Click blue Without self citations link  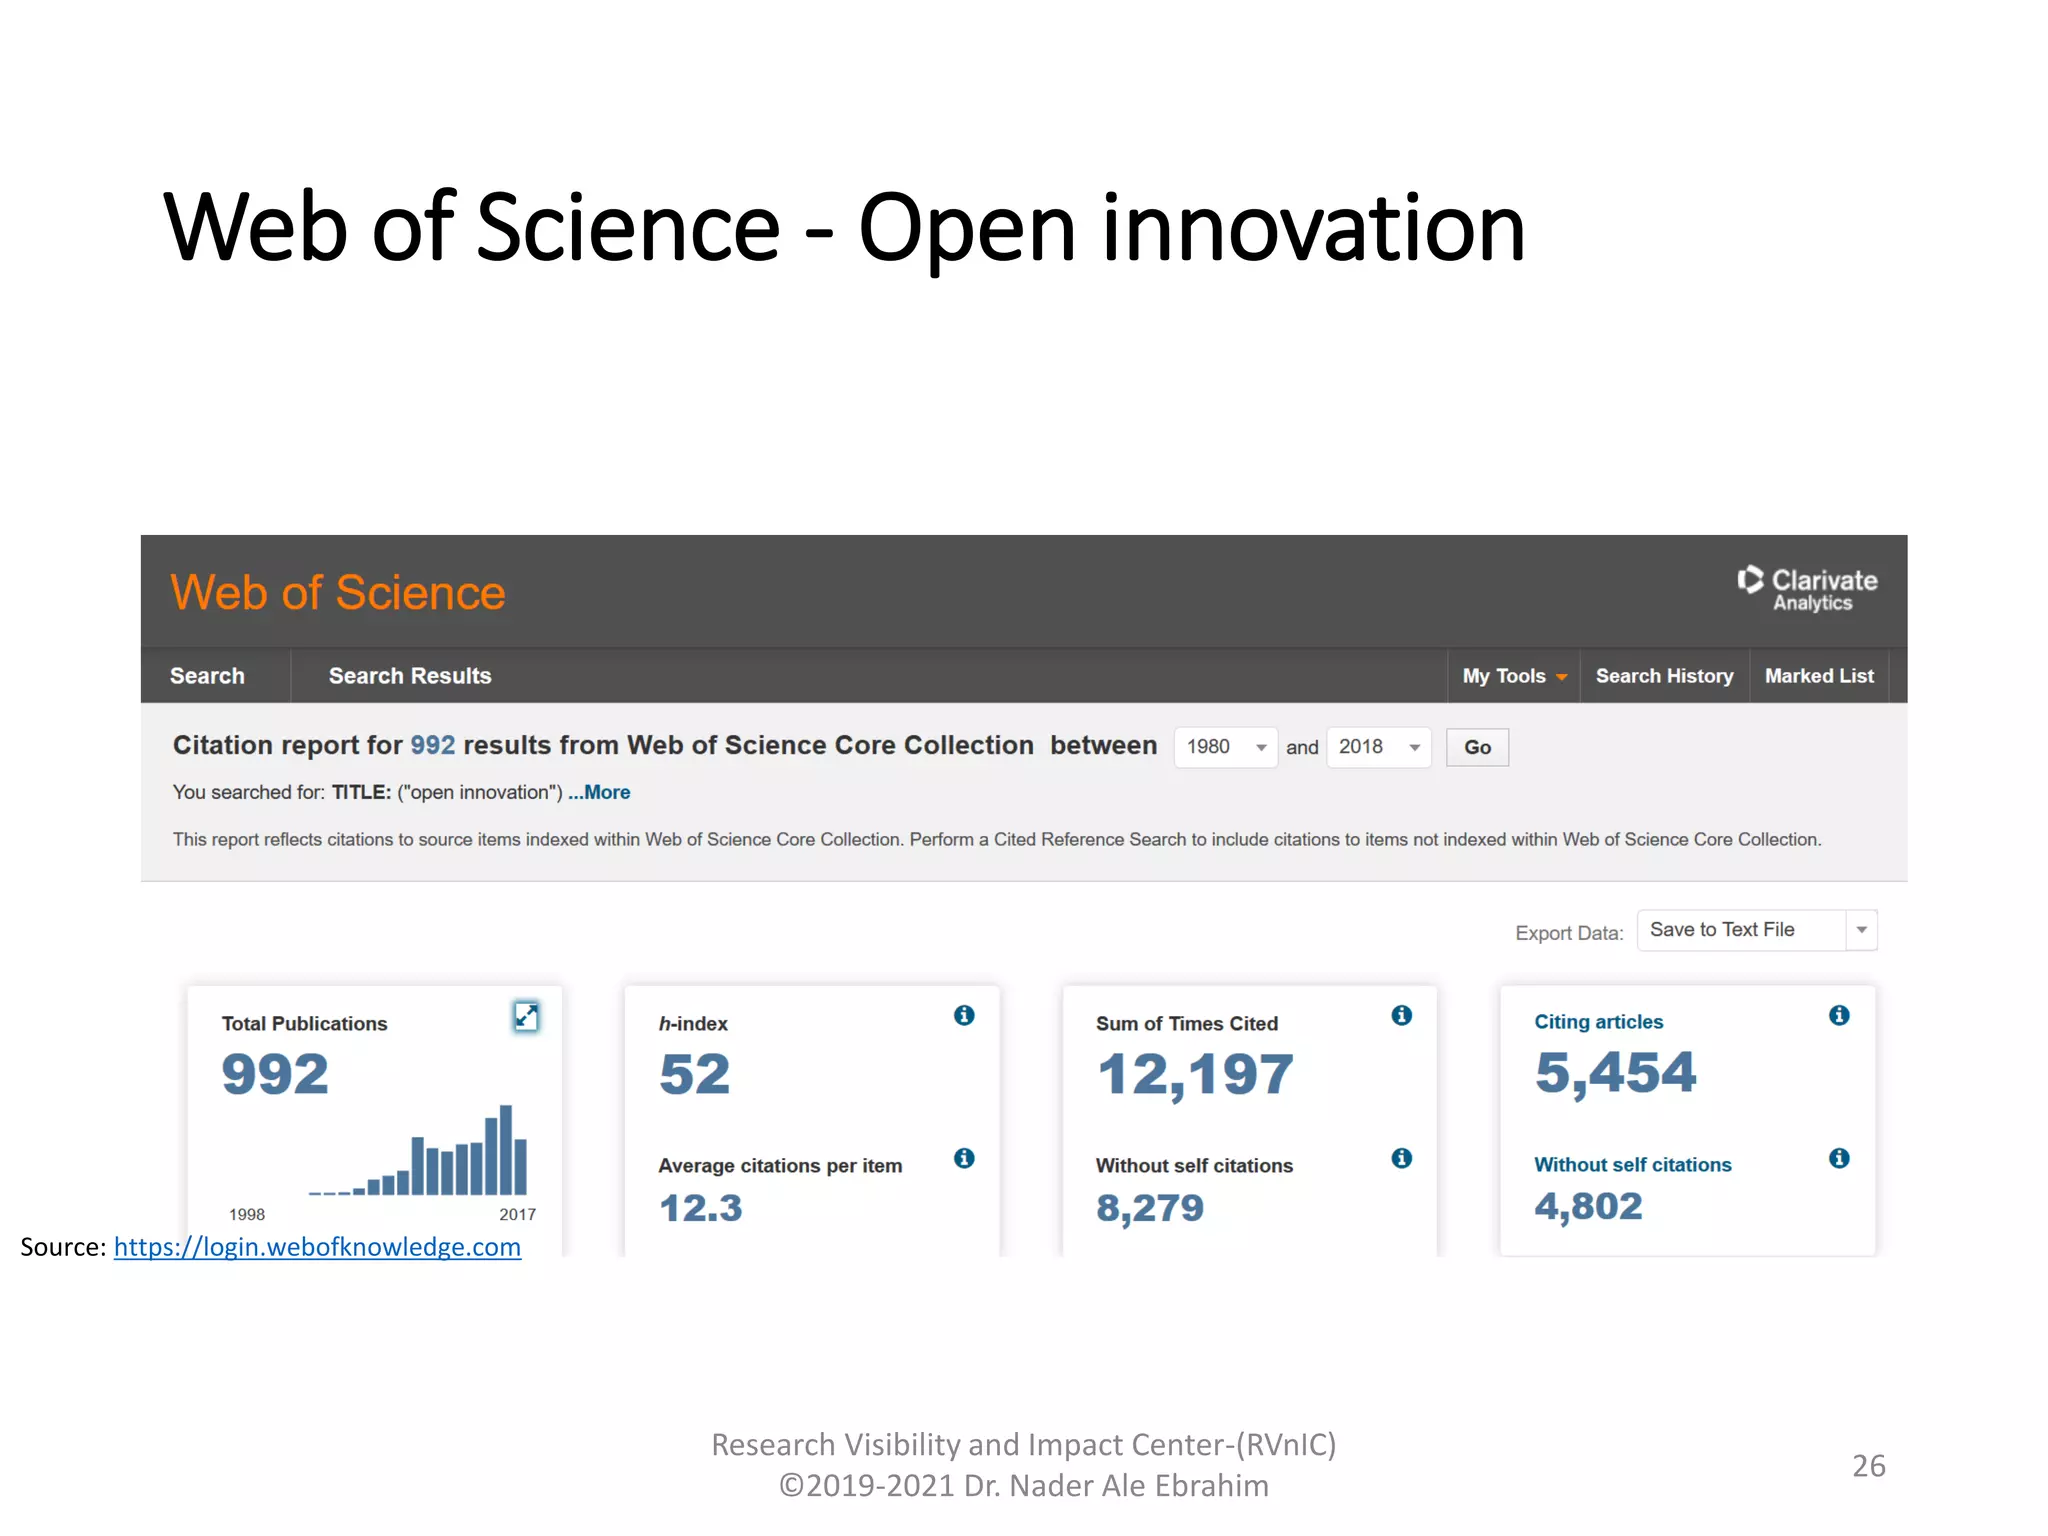[x=1633, y=1165]
